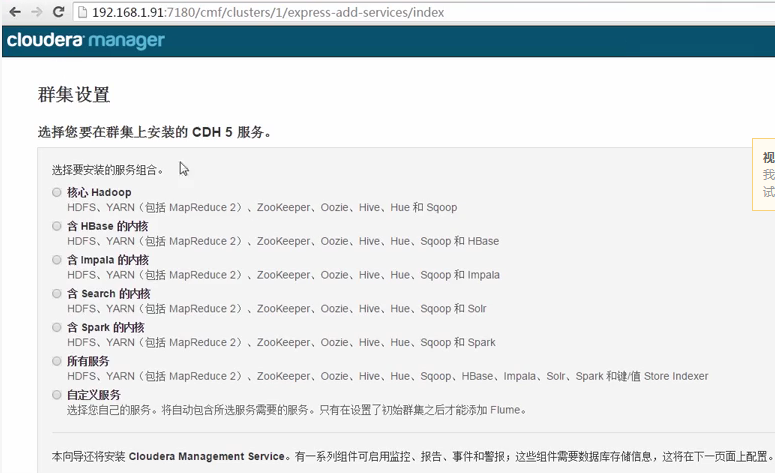Choose the 所有服务 radio button
775x473 pixels.
click(57, 361)
